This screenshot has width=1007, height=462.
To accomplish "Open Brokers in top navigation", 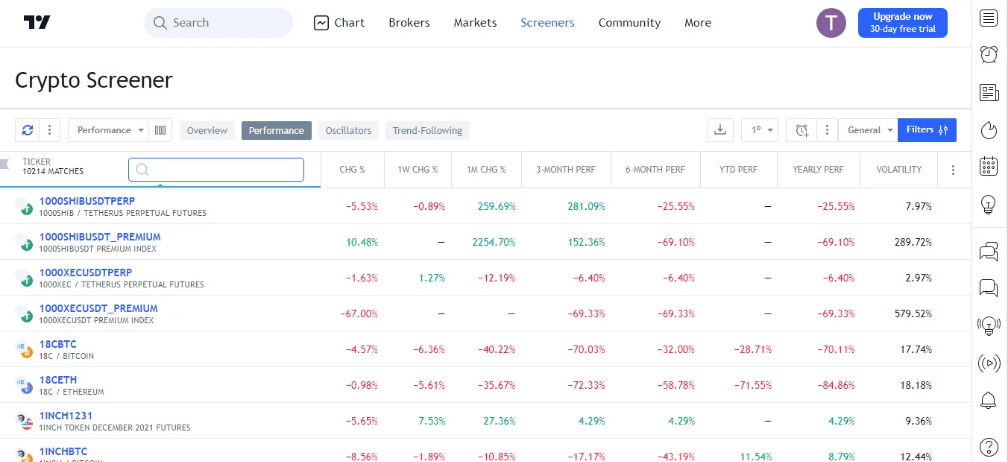I will point(409,23).
